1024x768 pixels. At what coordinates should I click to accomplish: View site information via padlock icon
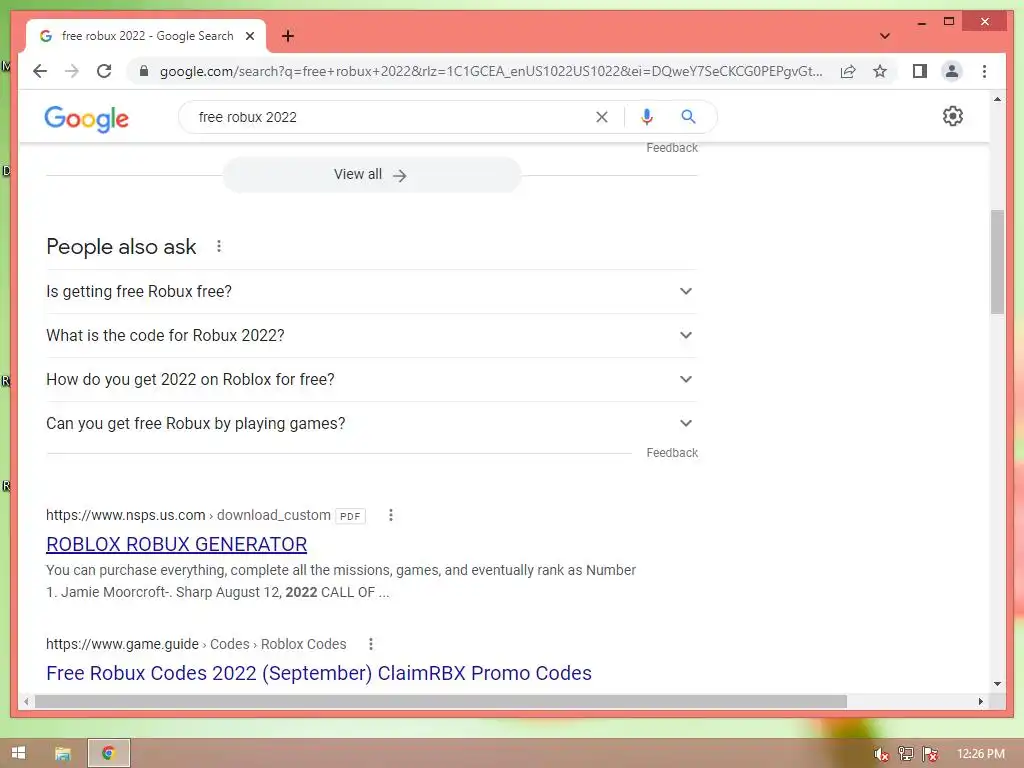coord(144,71)
